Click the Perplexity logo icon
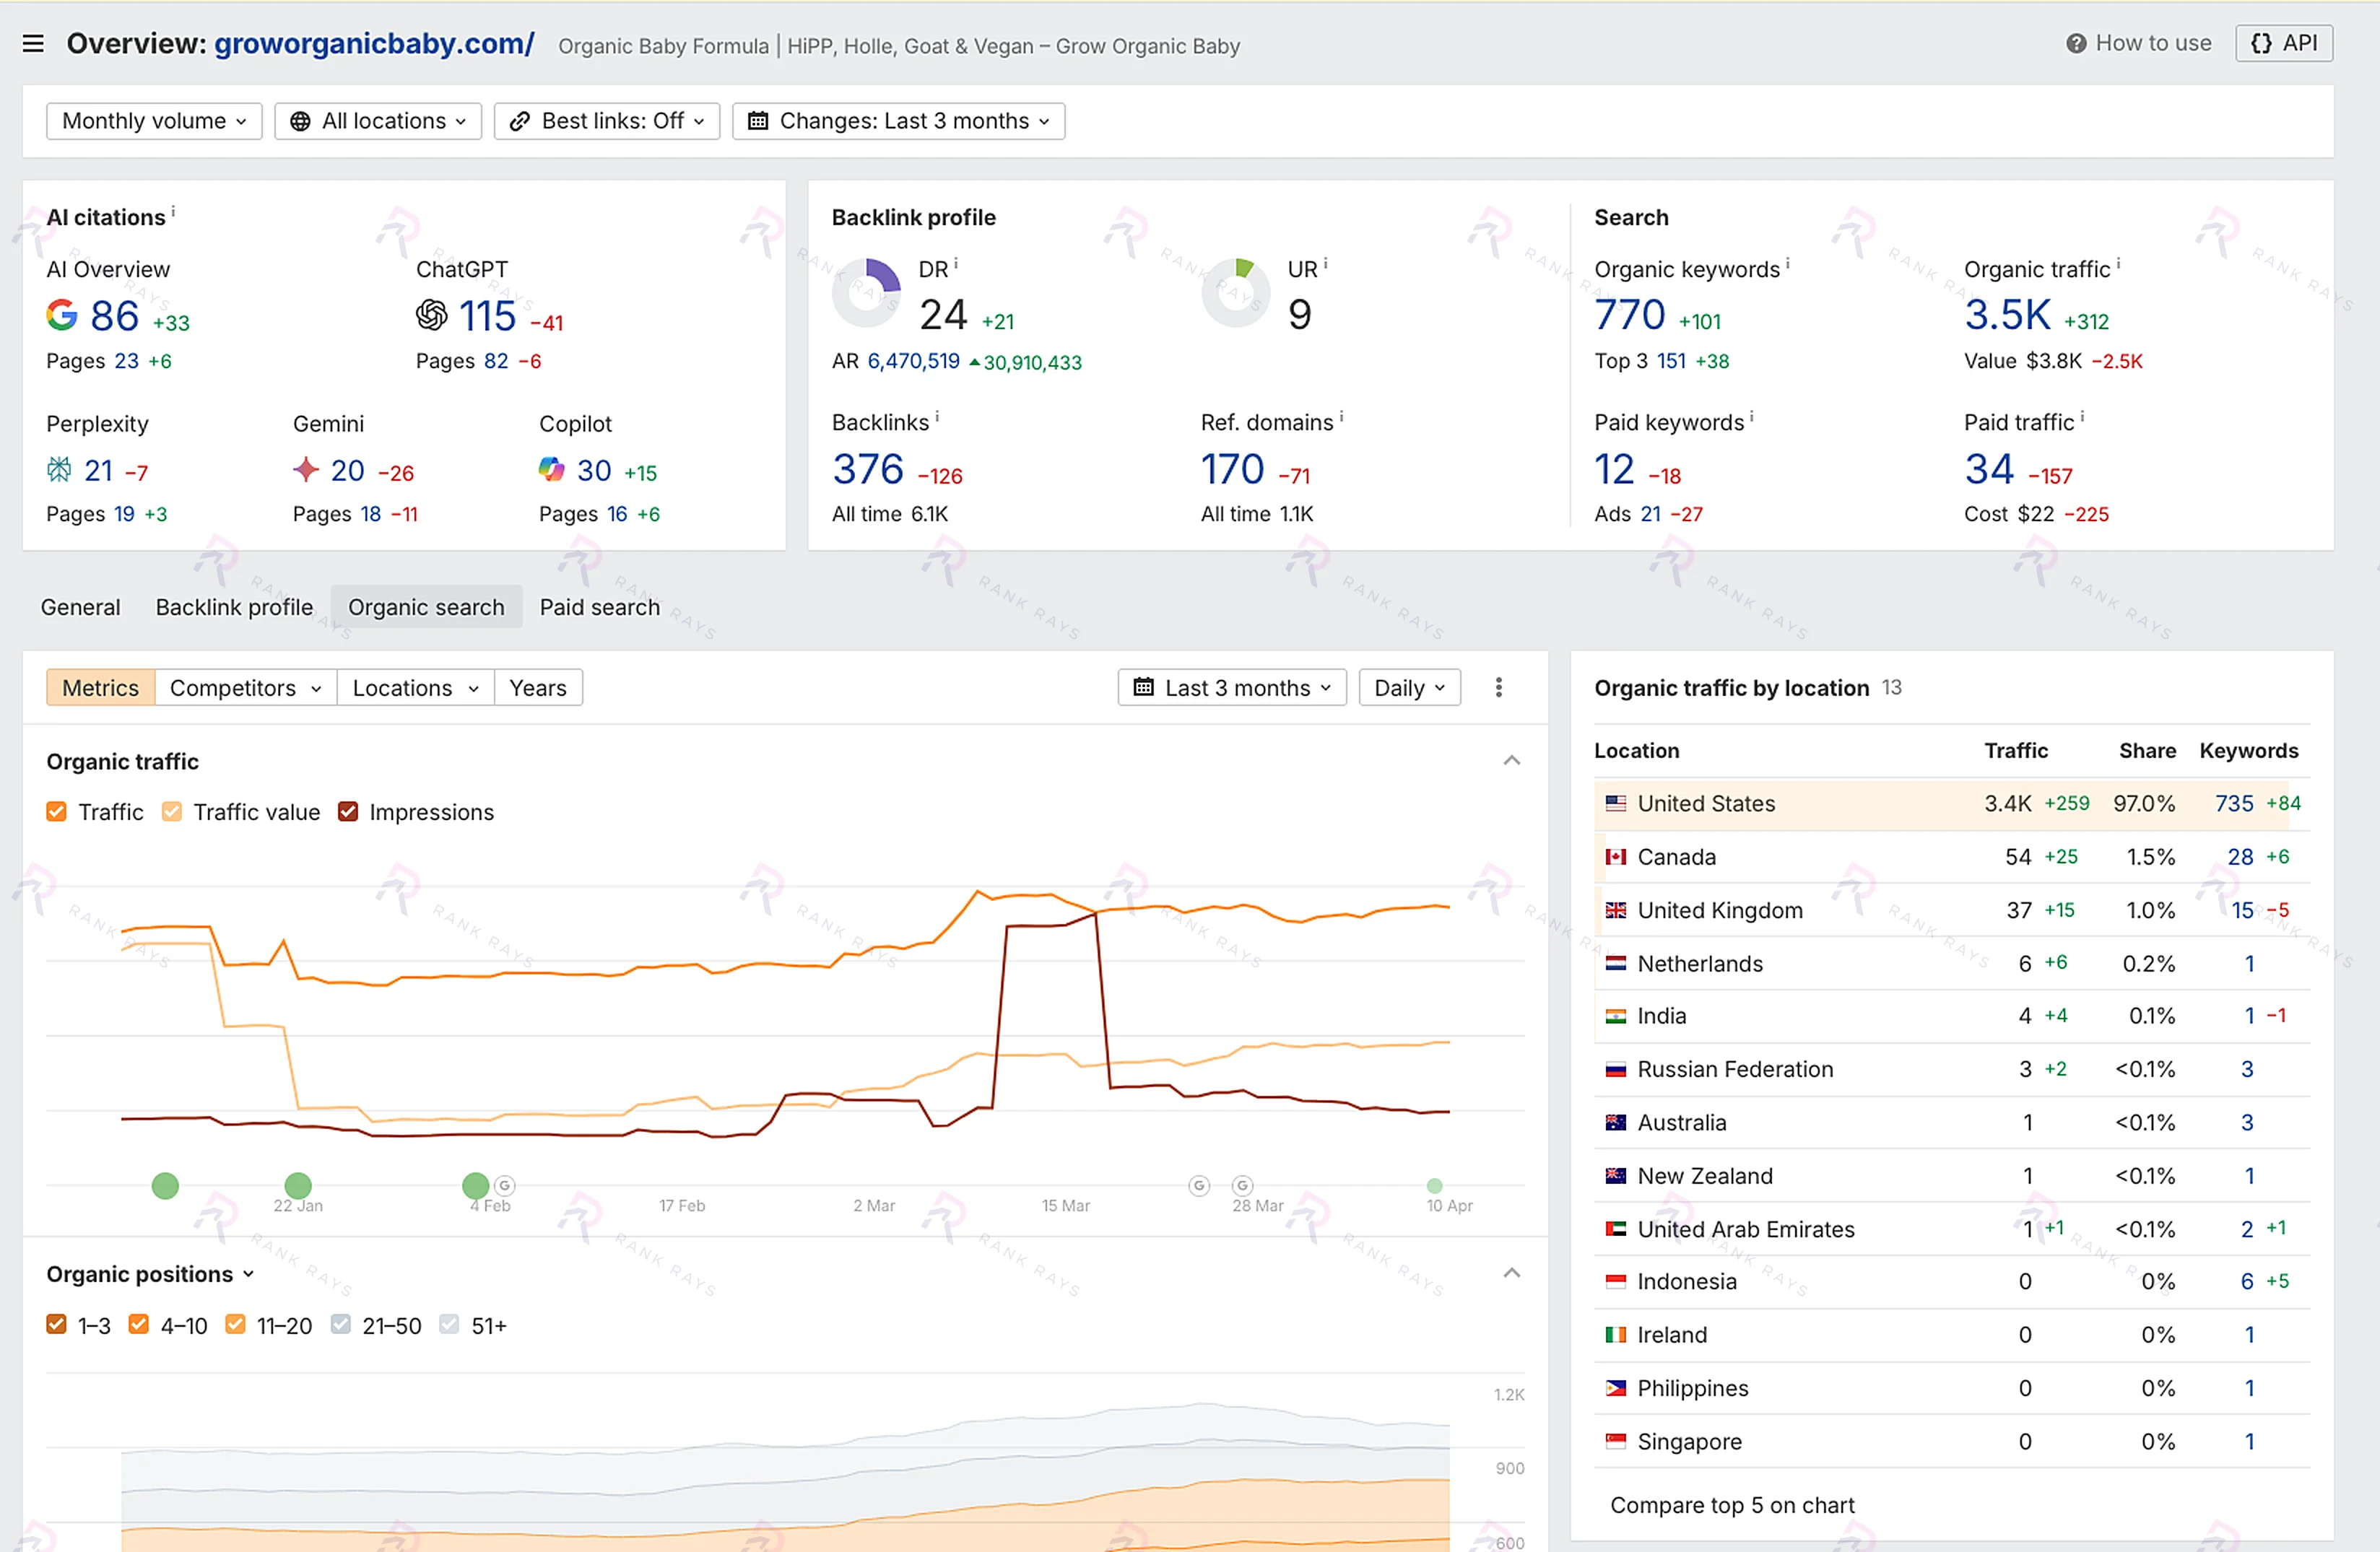Image resolution: width=2380 pixels, height=1552 pixels. click(59, 469)
